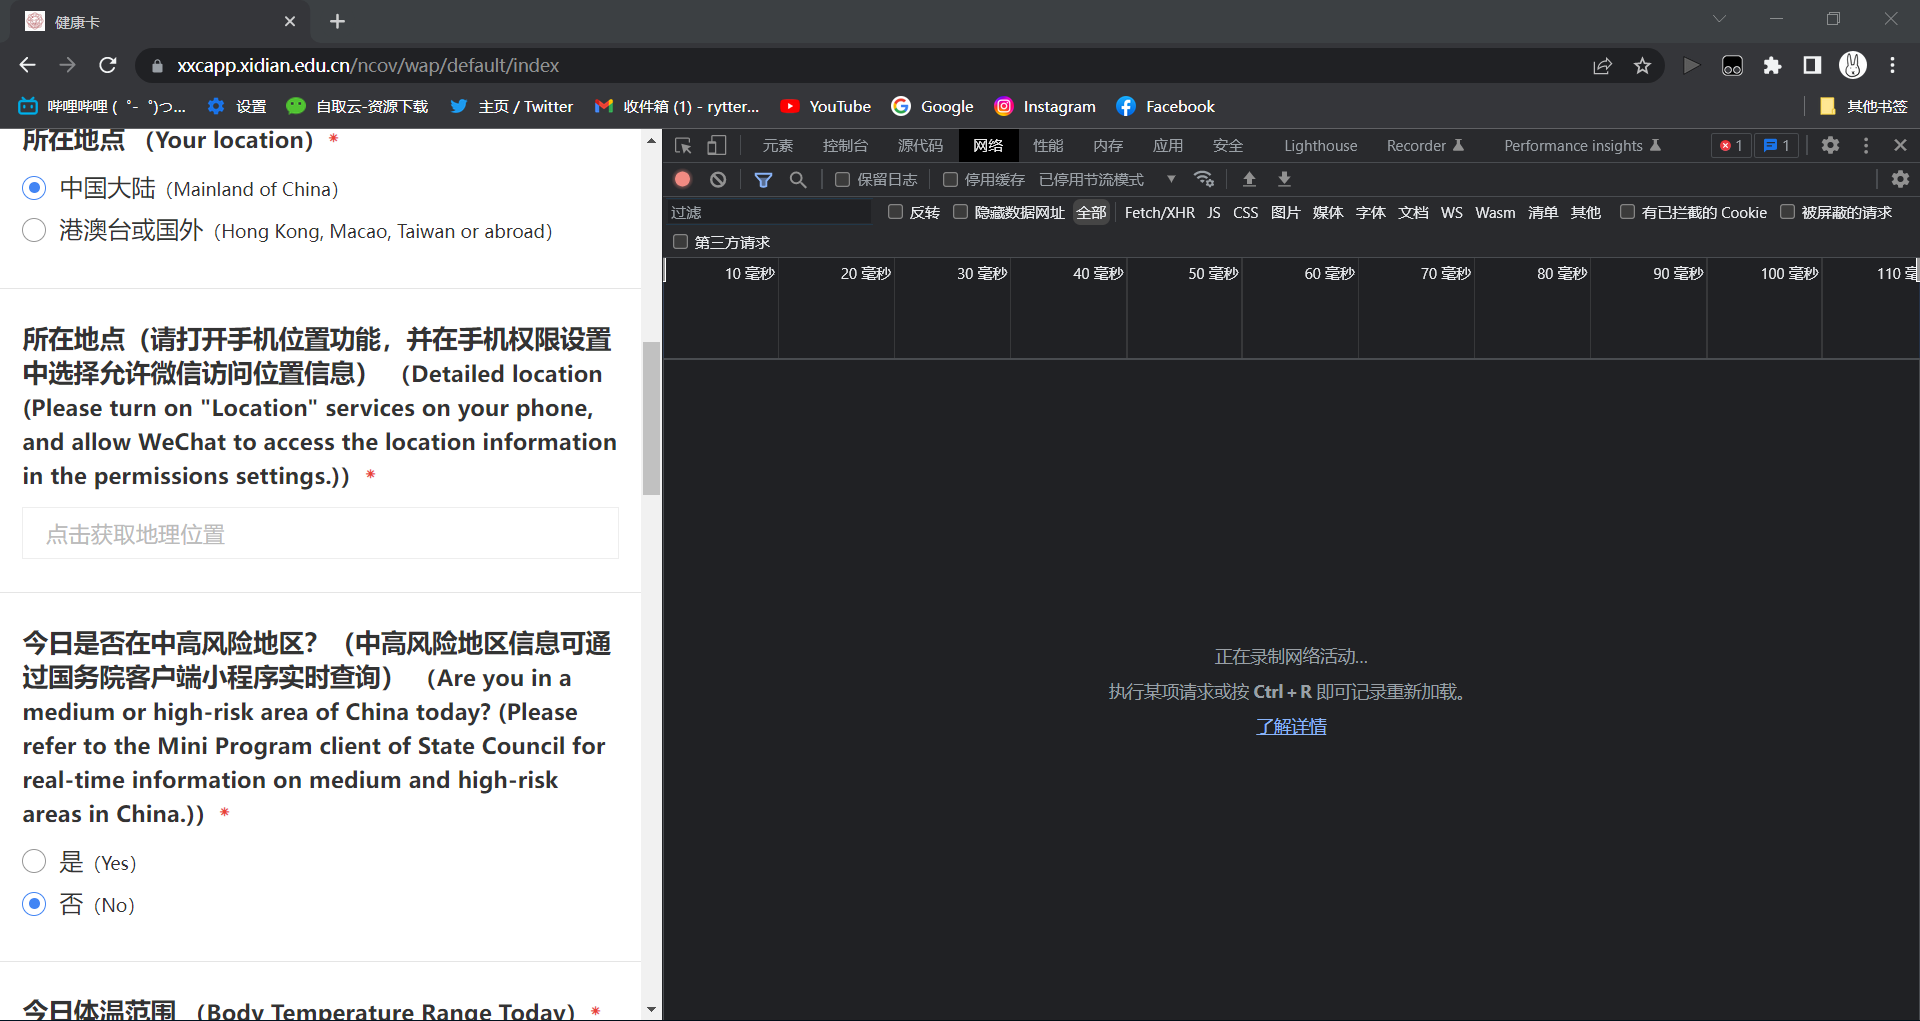Toggle the browser side panel icon

point(1812,66)
